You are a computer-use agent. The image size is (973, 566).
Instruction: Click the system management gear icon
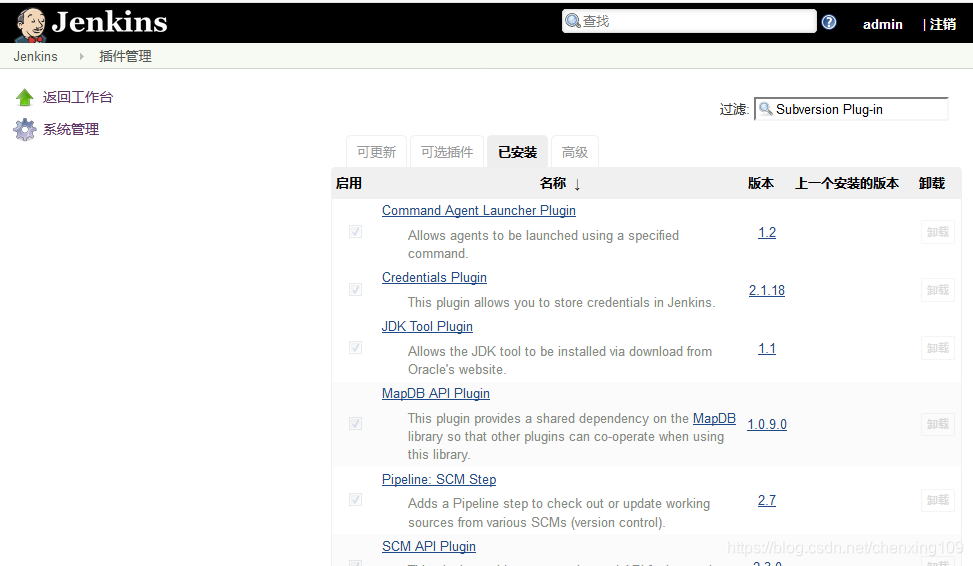25,129
